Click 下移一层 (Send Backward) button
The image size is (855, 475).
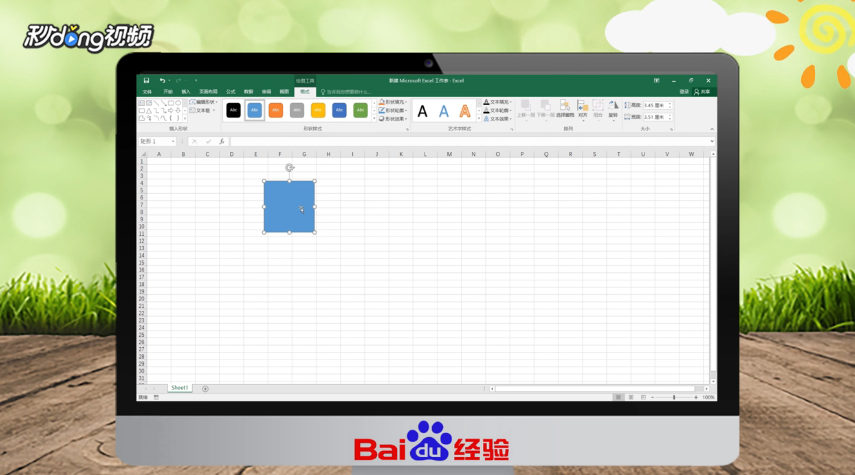coord(545,109)
